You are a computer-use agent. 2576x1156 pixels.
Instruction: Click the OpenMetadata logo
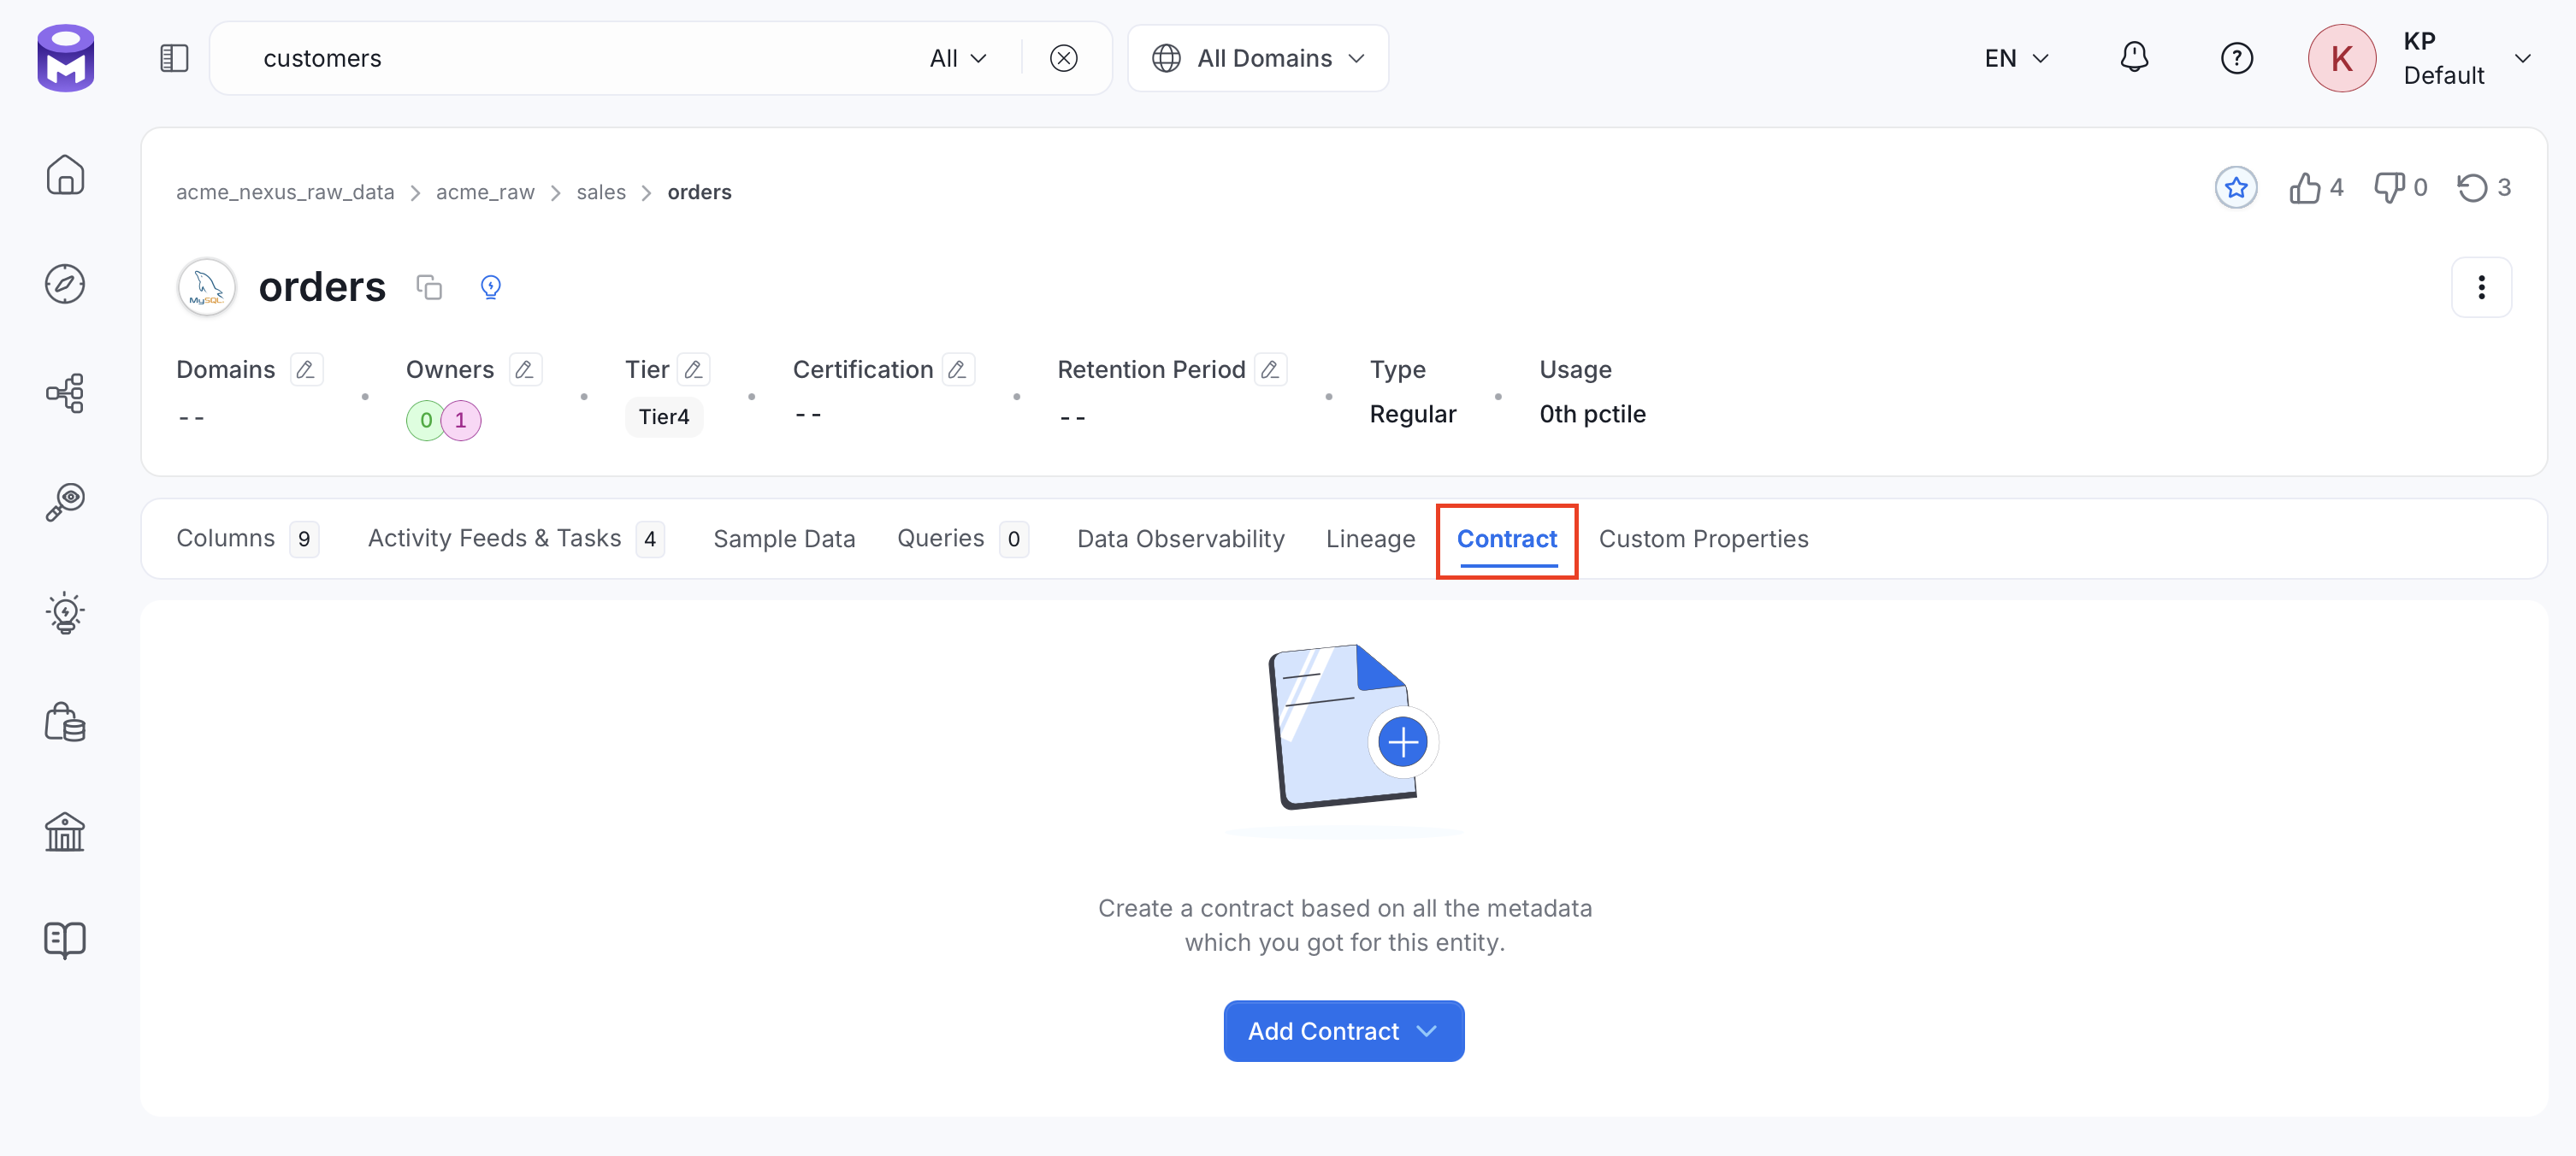tap(66, 58)
